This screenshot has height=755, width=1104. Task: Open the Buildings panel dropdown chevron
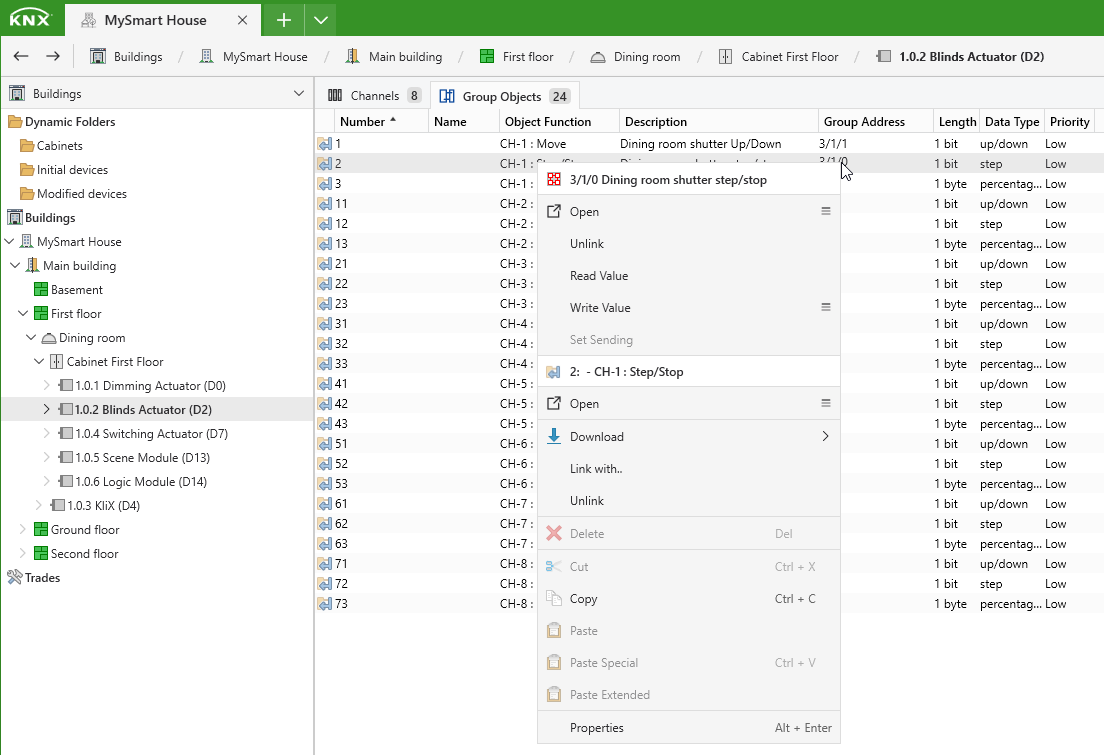[299, 94]
